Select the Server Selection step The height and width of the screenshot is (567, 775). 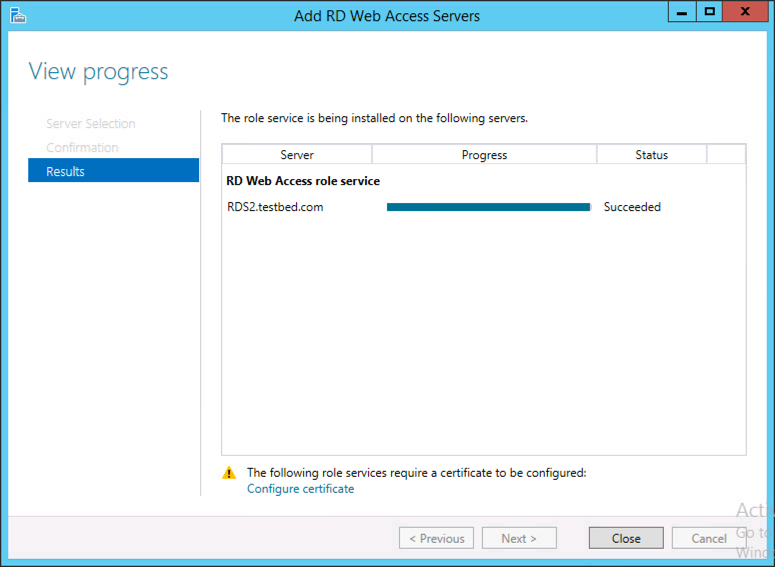(91, 124)
